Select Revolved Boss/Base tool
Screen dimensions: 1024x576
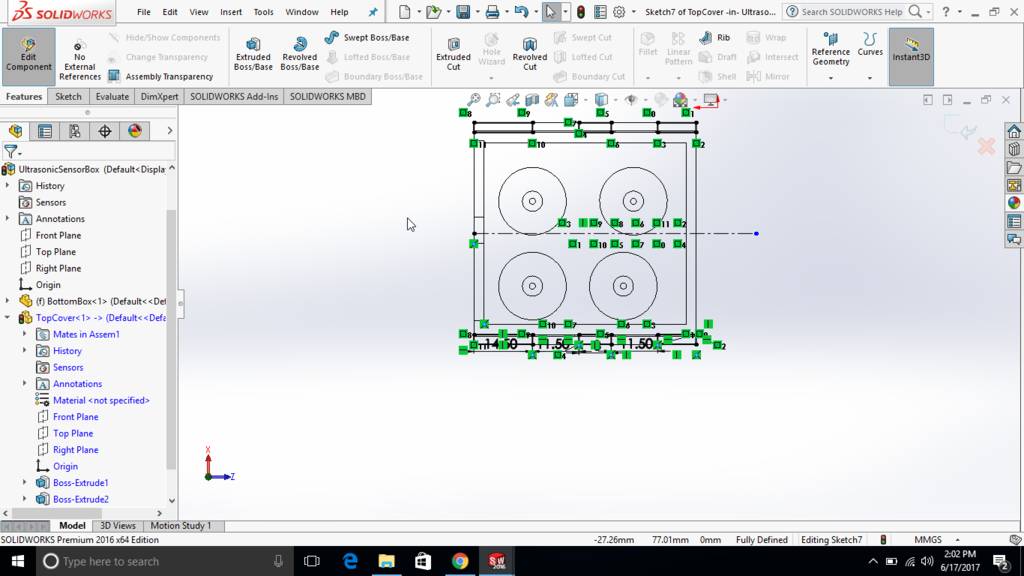pyautogui.click(x=300, y=55)
